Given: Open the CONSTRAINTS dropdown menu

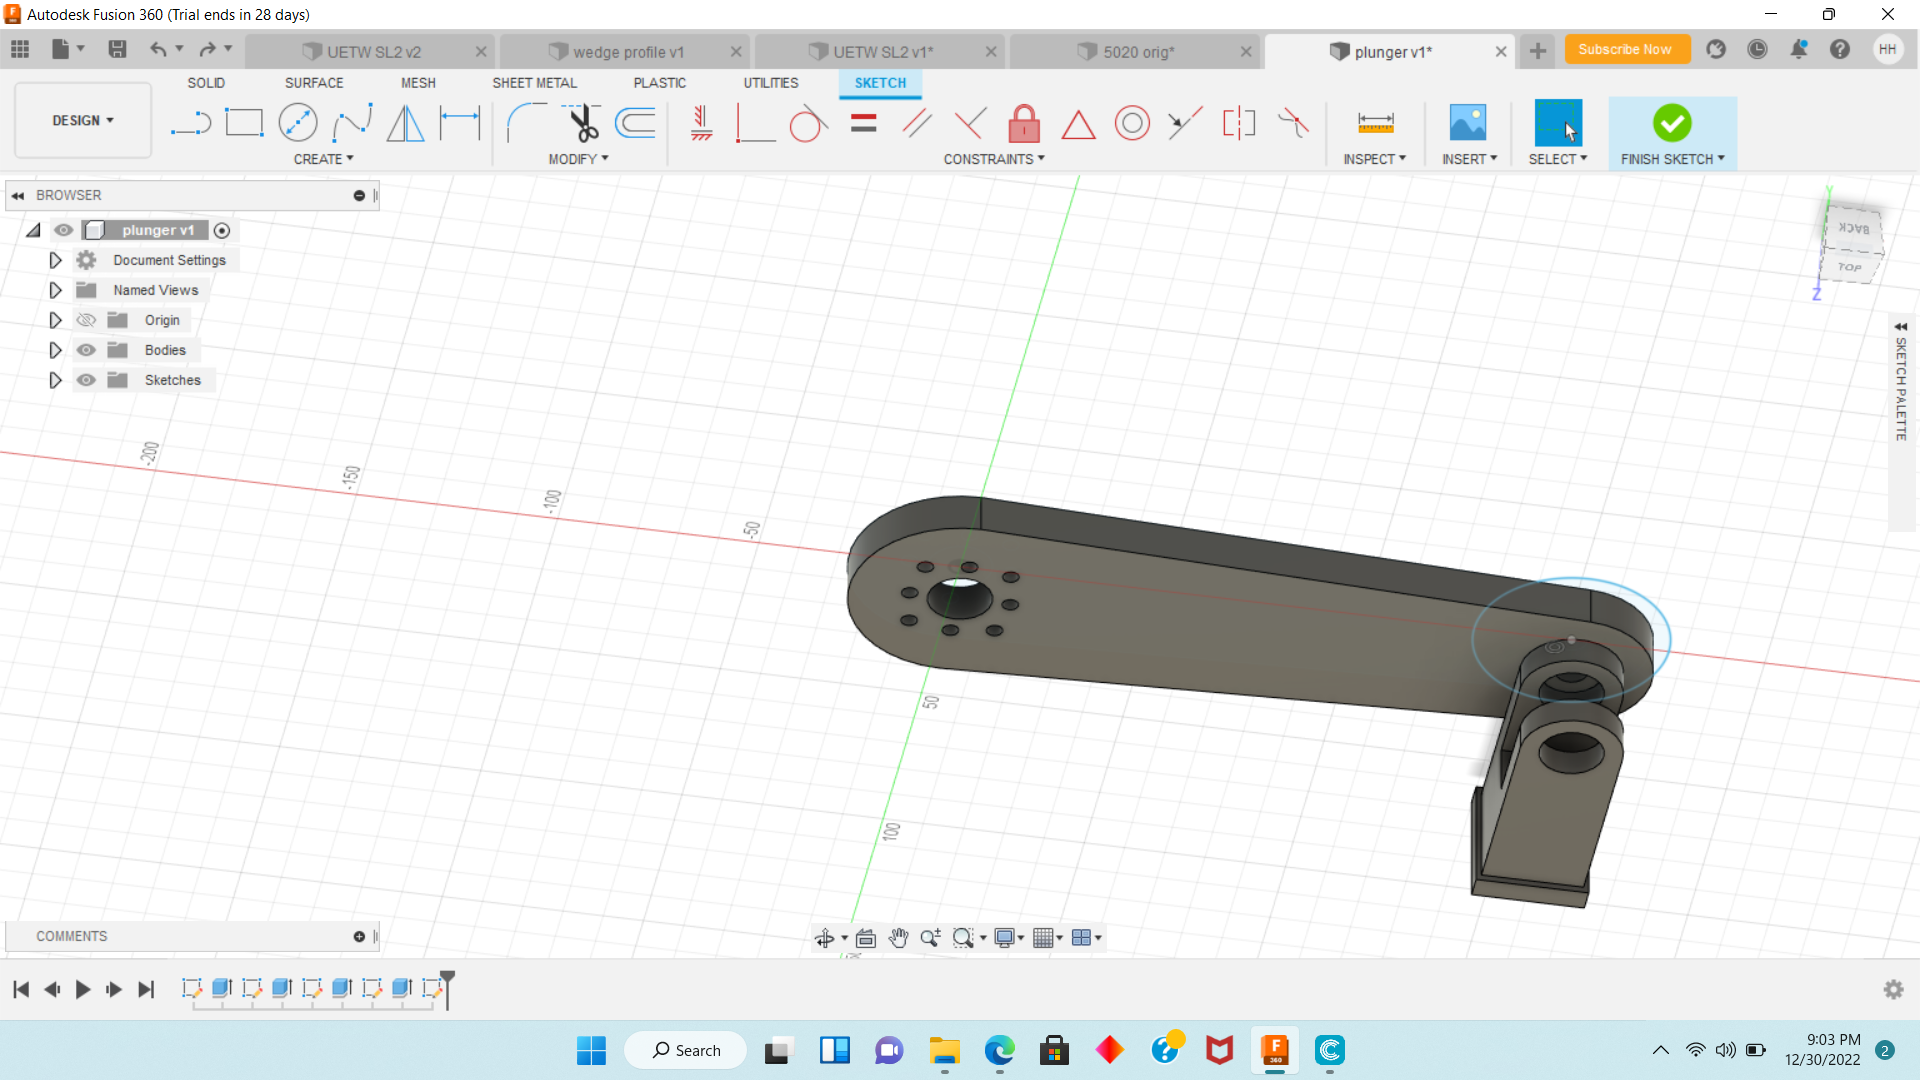Looking at the screenshot, I should pyautogui.click(x=993, y=159).
